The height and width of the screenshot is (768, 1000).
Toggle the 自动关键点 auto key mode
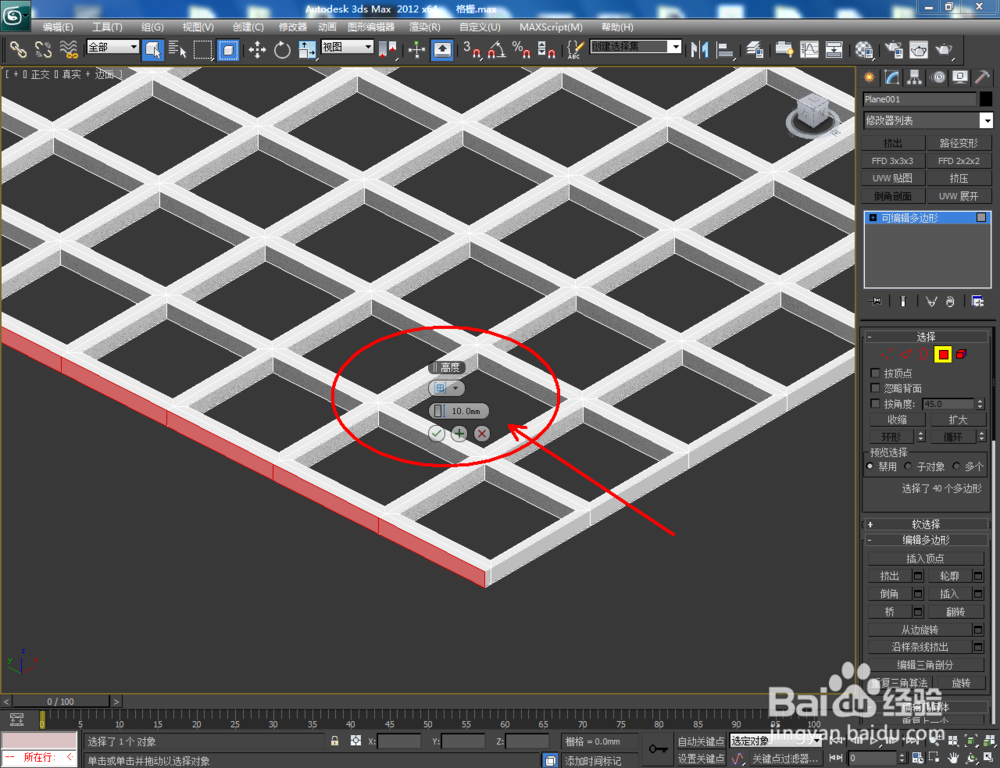coord(700,741)
